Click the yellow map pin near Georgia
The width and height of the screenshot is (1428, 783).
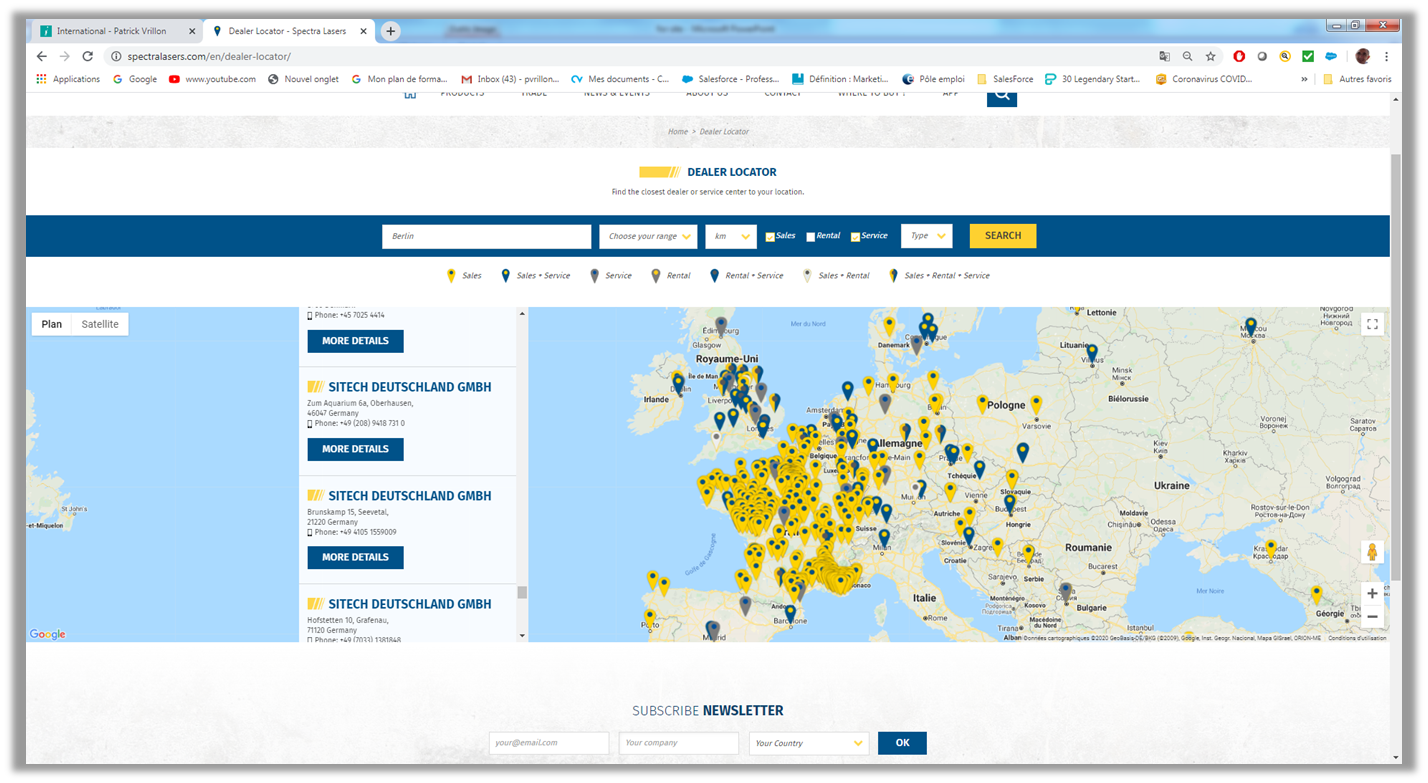1316,594
